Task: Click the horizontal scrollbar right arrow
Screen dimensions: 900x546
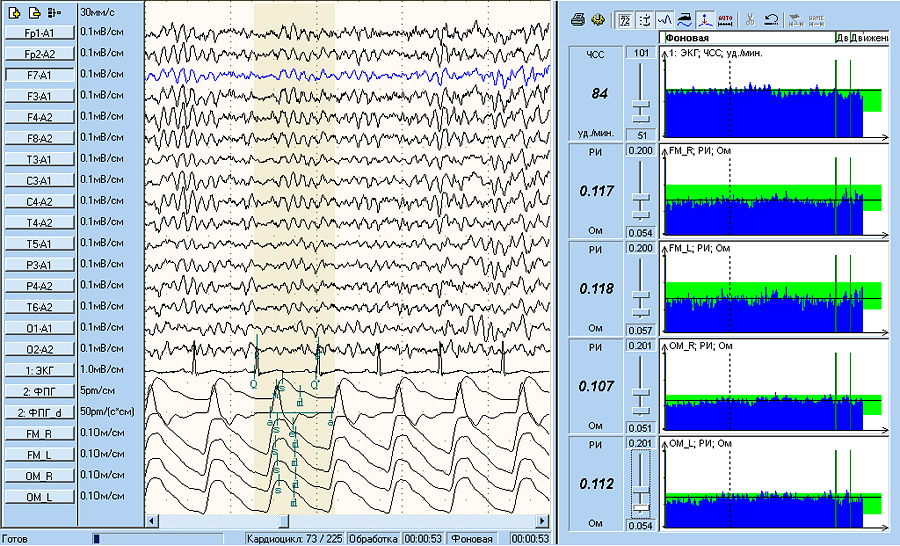Action: coord(542,521)
